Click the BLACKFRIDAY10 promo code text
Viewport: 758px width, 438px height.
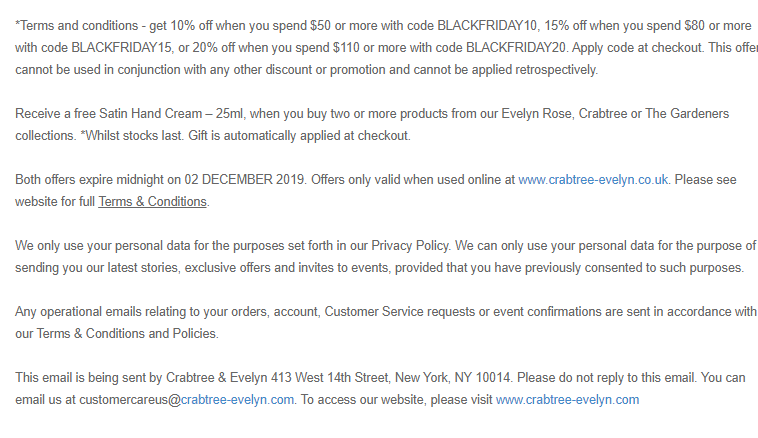487,26
